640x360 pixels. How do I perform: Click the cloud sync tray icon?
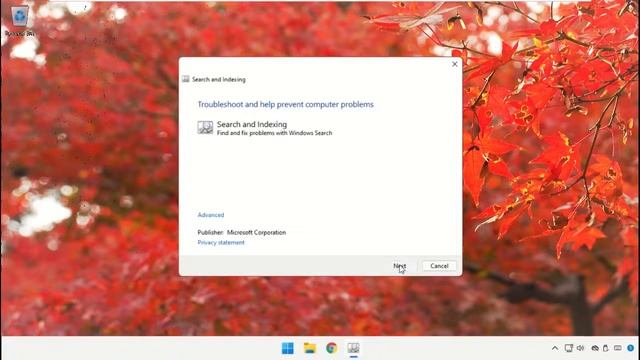point(595,348)
